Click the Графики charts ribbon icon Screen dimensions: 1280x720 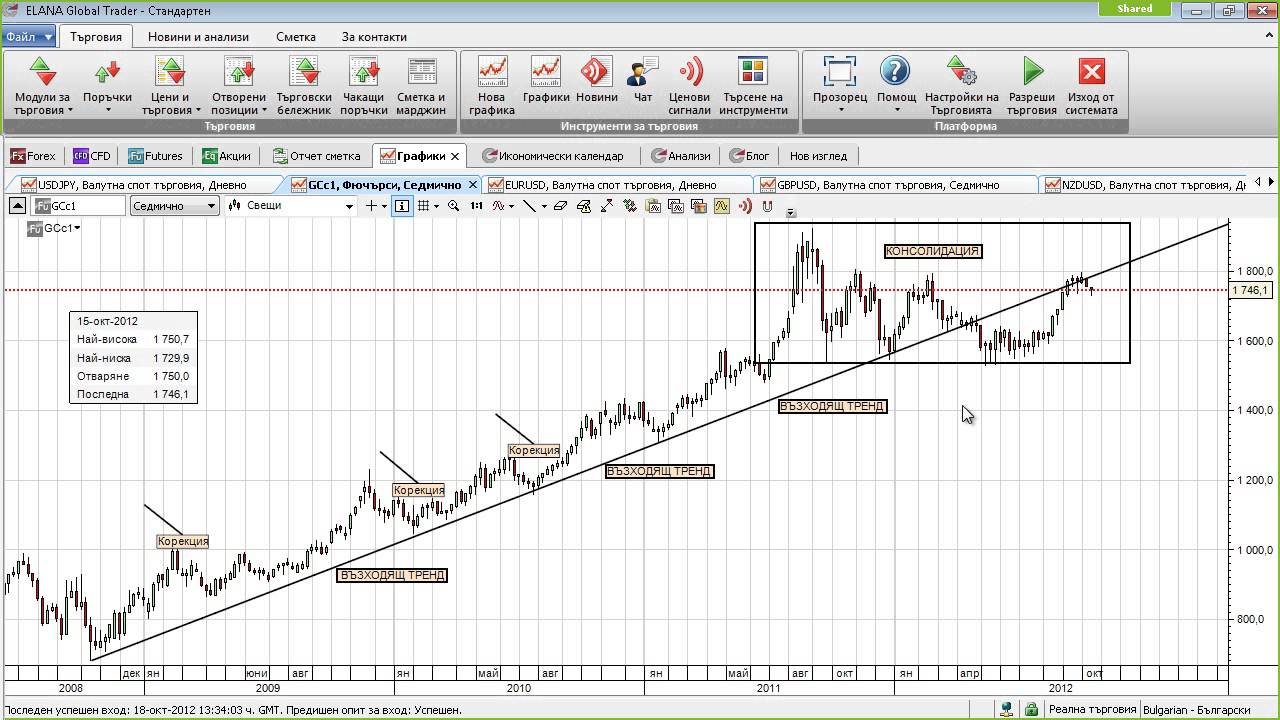point(546,73)
